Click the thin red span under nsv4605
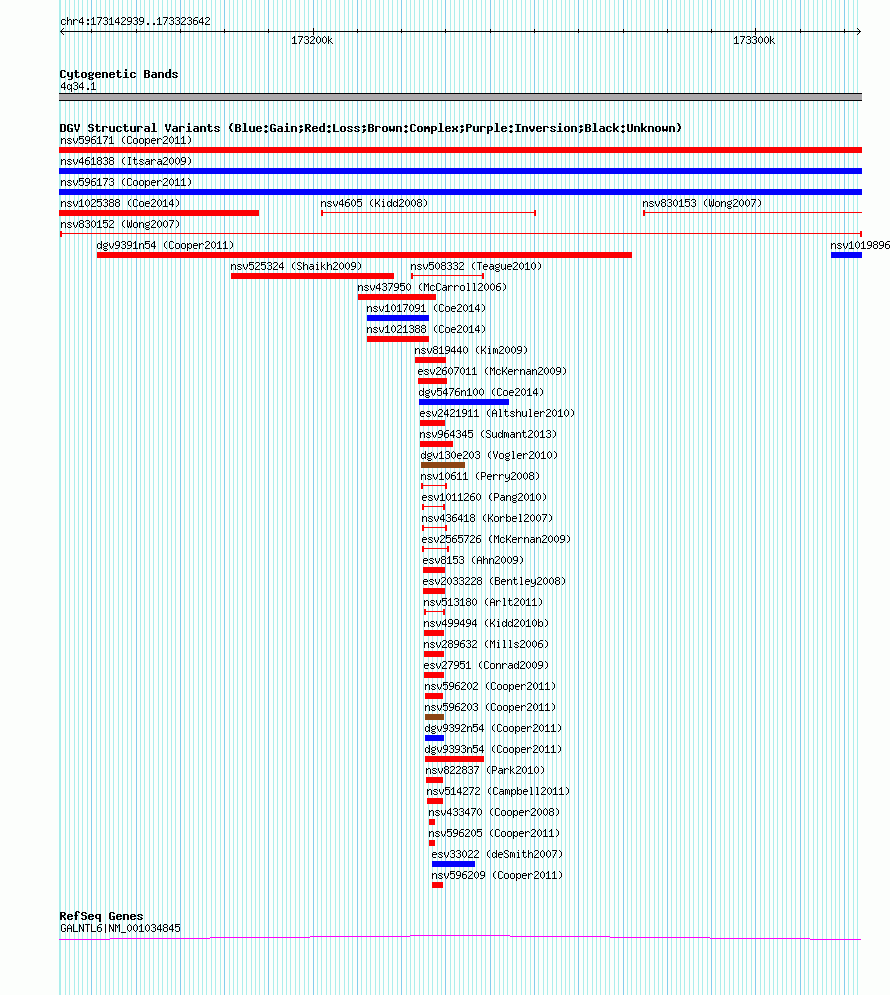This screenshot has width=890, height=995. tap(428, 213)
